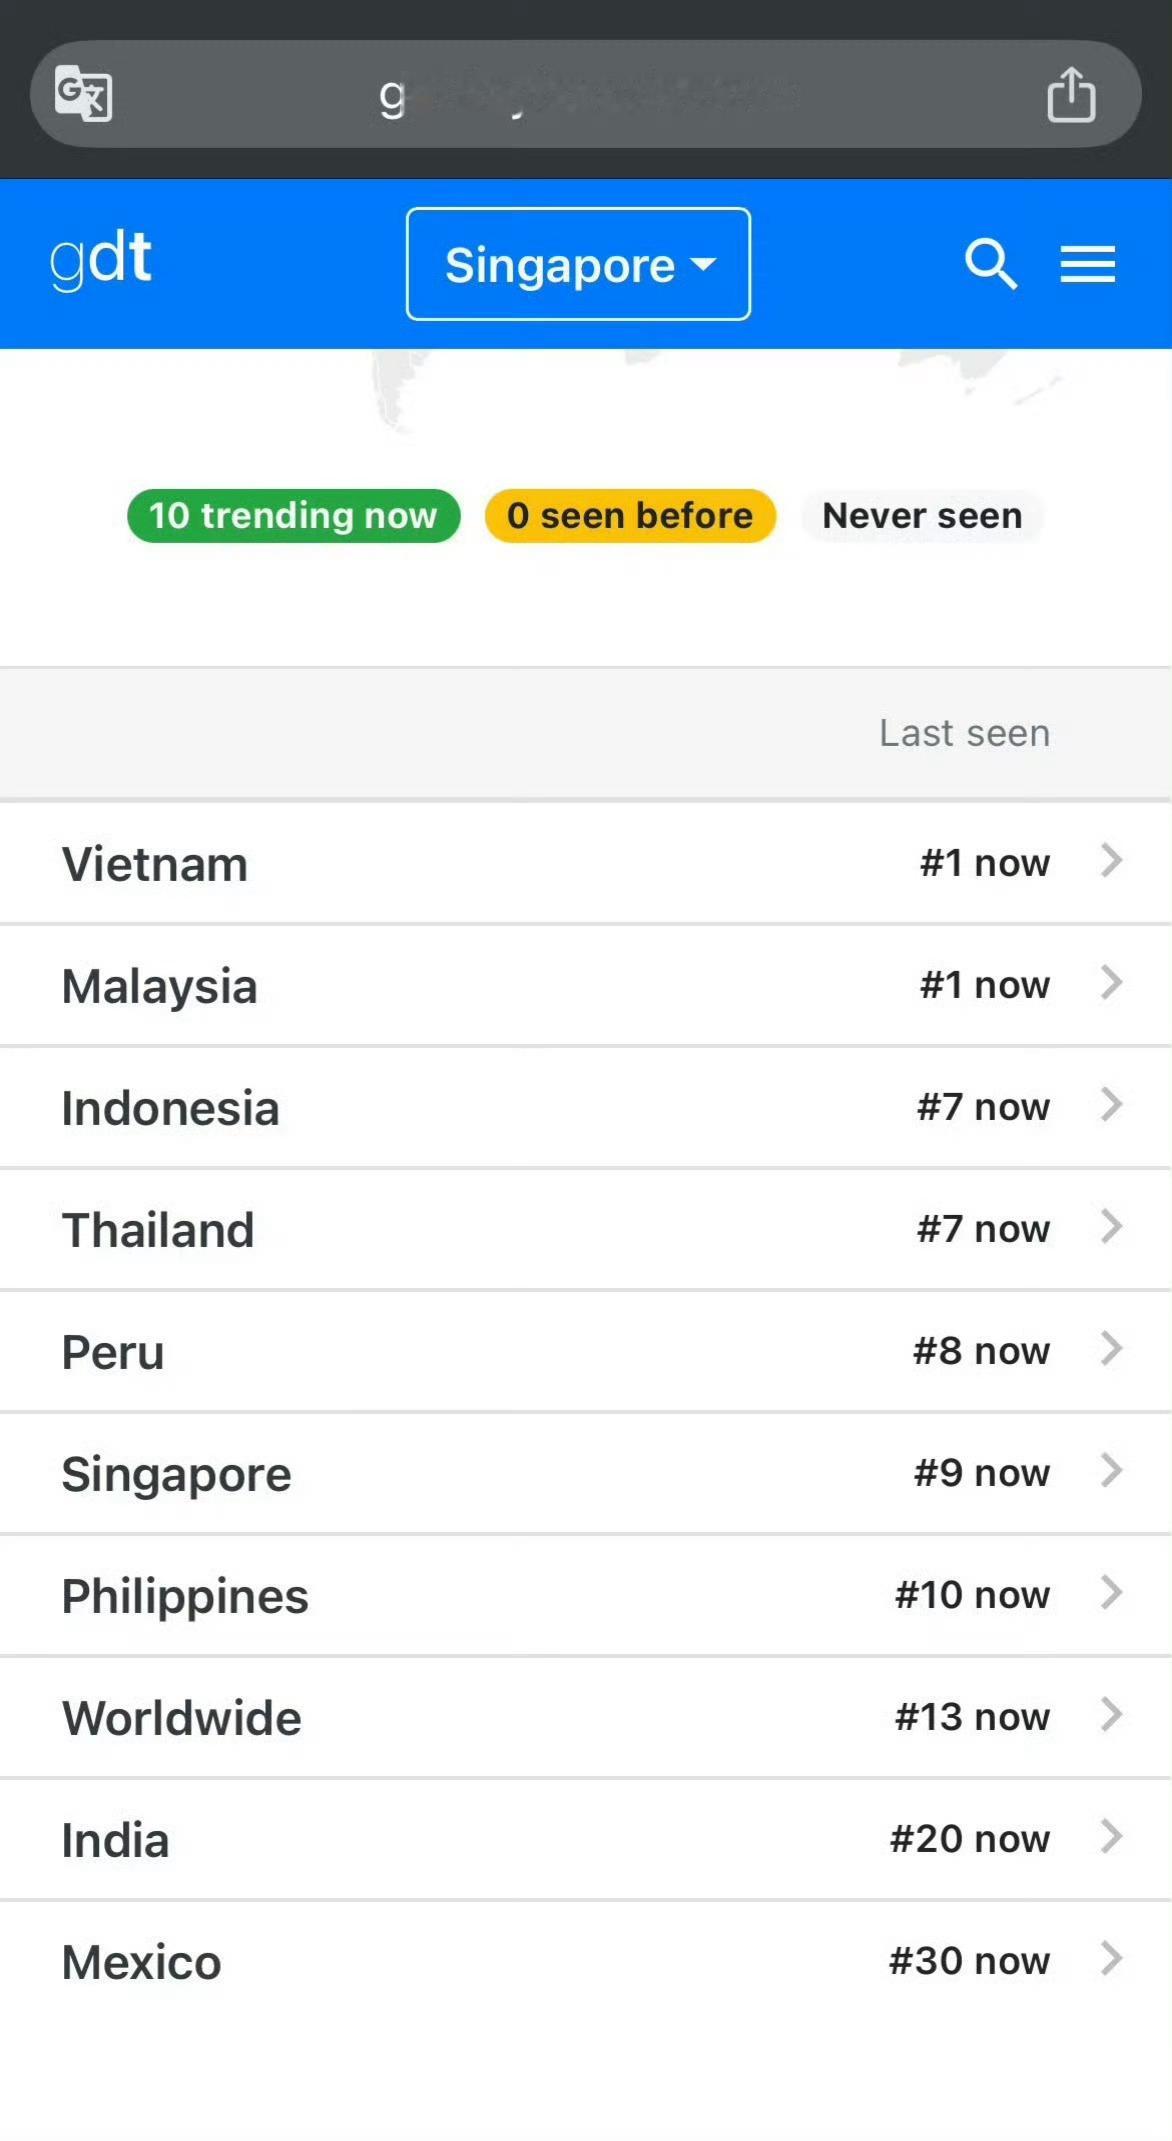This screenshot has height=2141, width=1172.
Task: Tap the chevron arrow beside Malaysia
Action: (1111, 982)
